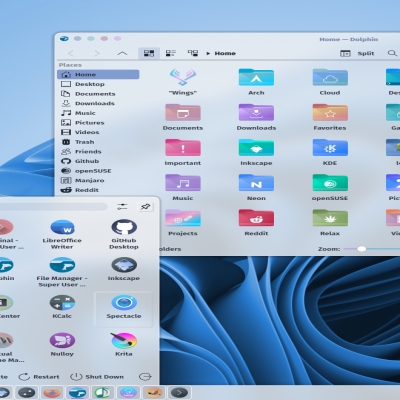Screen dimensions: 400x400
Task: Click the Dolphin window menu icon in title bar
Action: point(64,39)
